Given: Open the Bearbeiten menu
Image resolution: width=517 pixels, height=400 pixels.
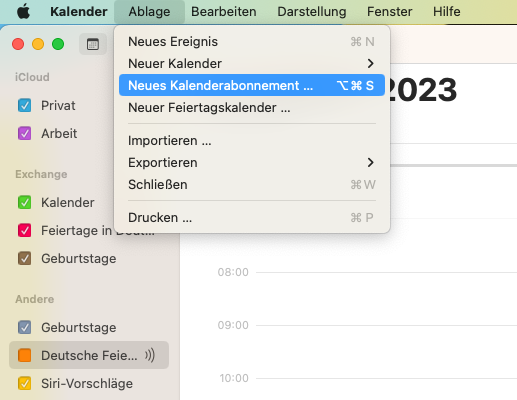Looking at the screenshot, I should (224, 12).
